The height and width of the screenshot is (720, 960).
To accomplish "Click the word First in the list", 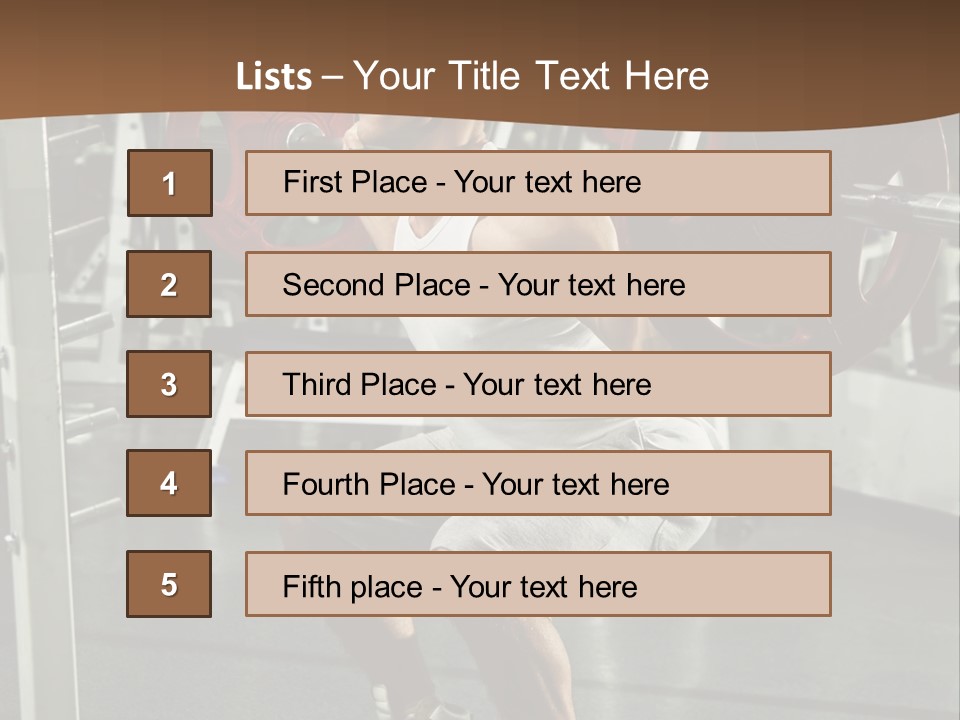I will tap(312, 182).
